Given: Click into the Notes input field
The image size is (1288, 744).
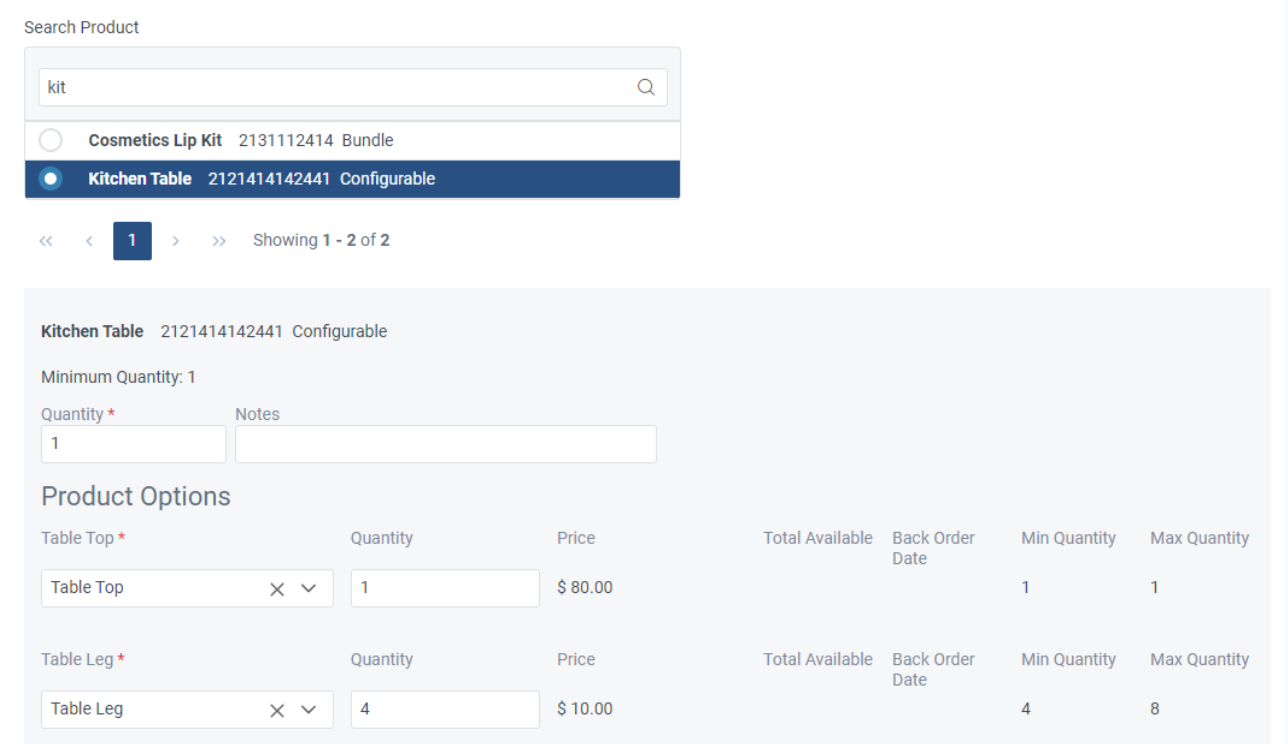Looking at the screenshot, I should (445, 444).
